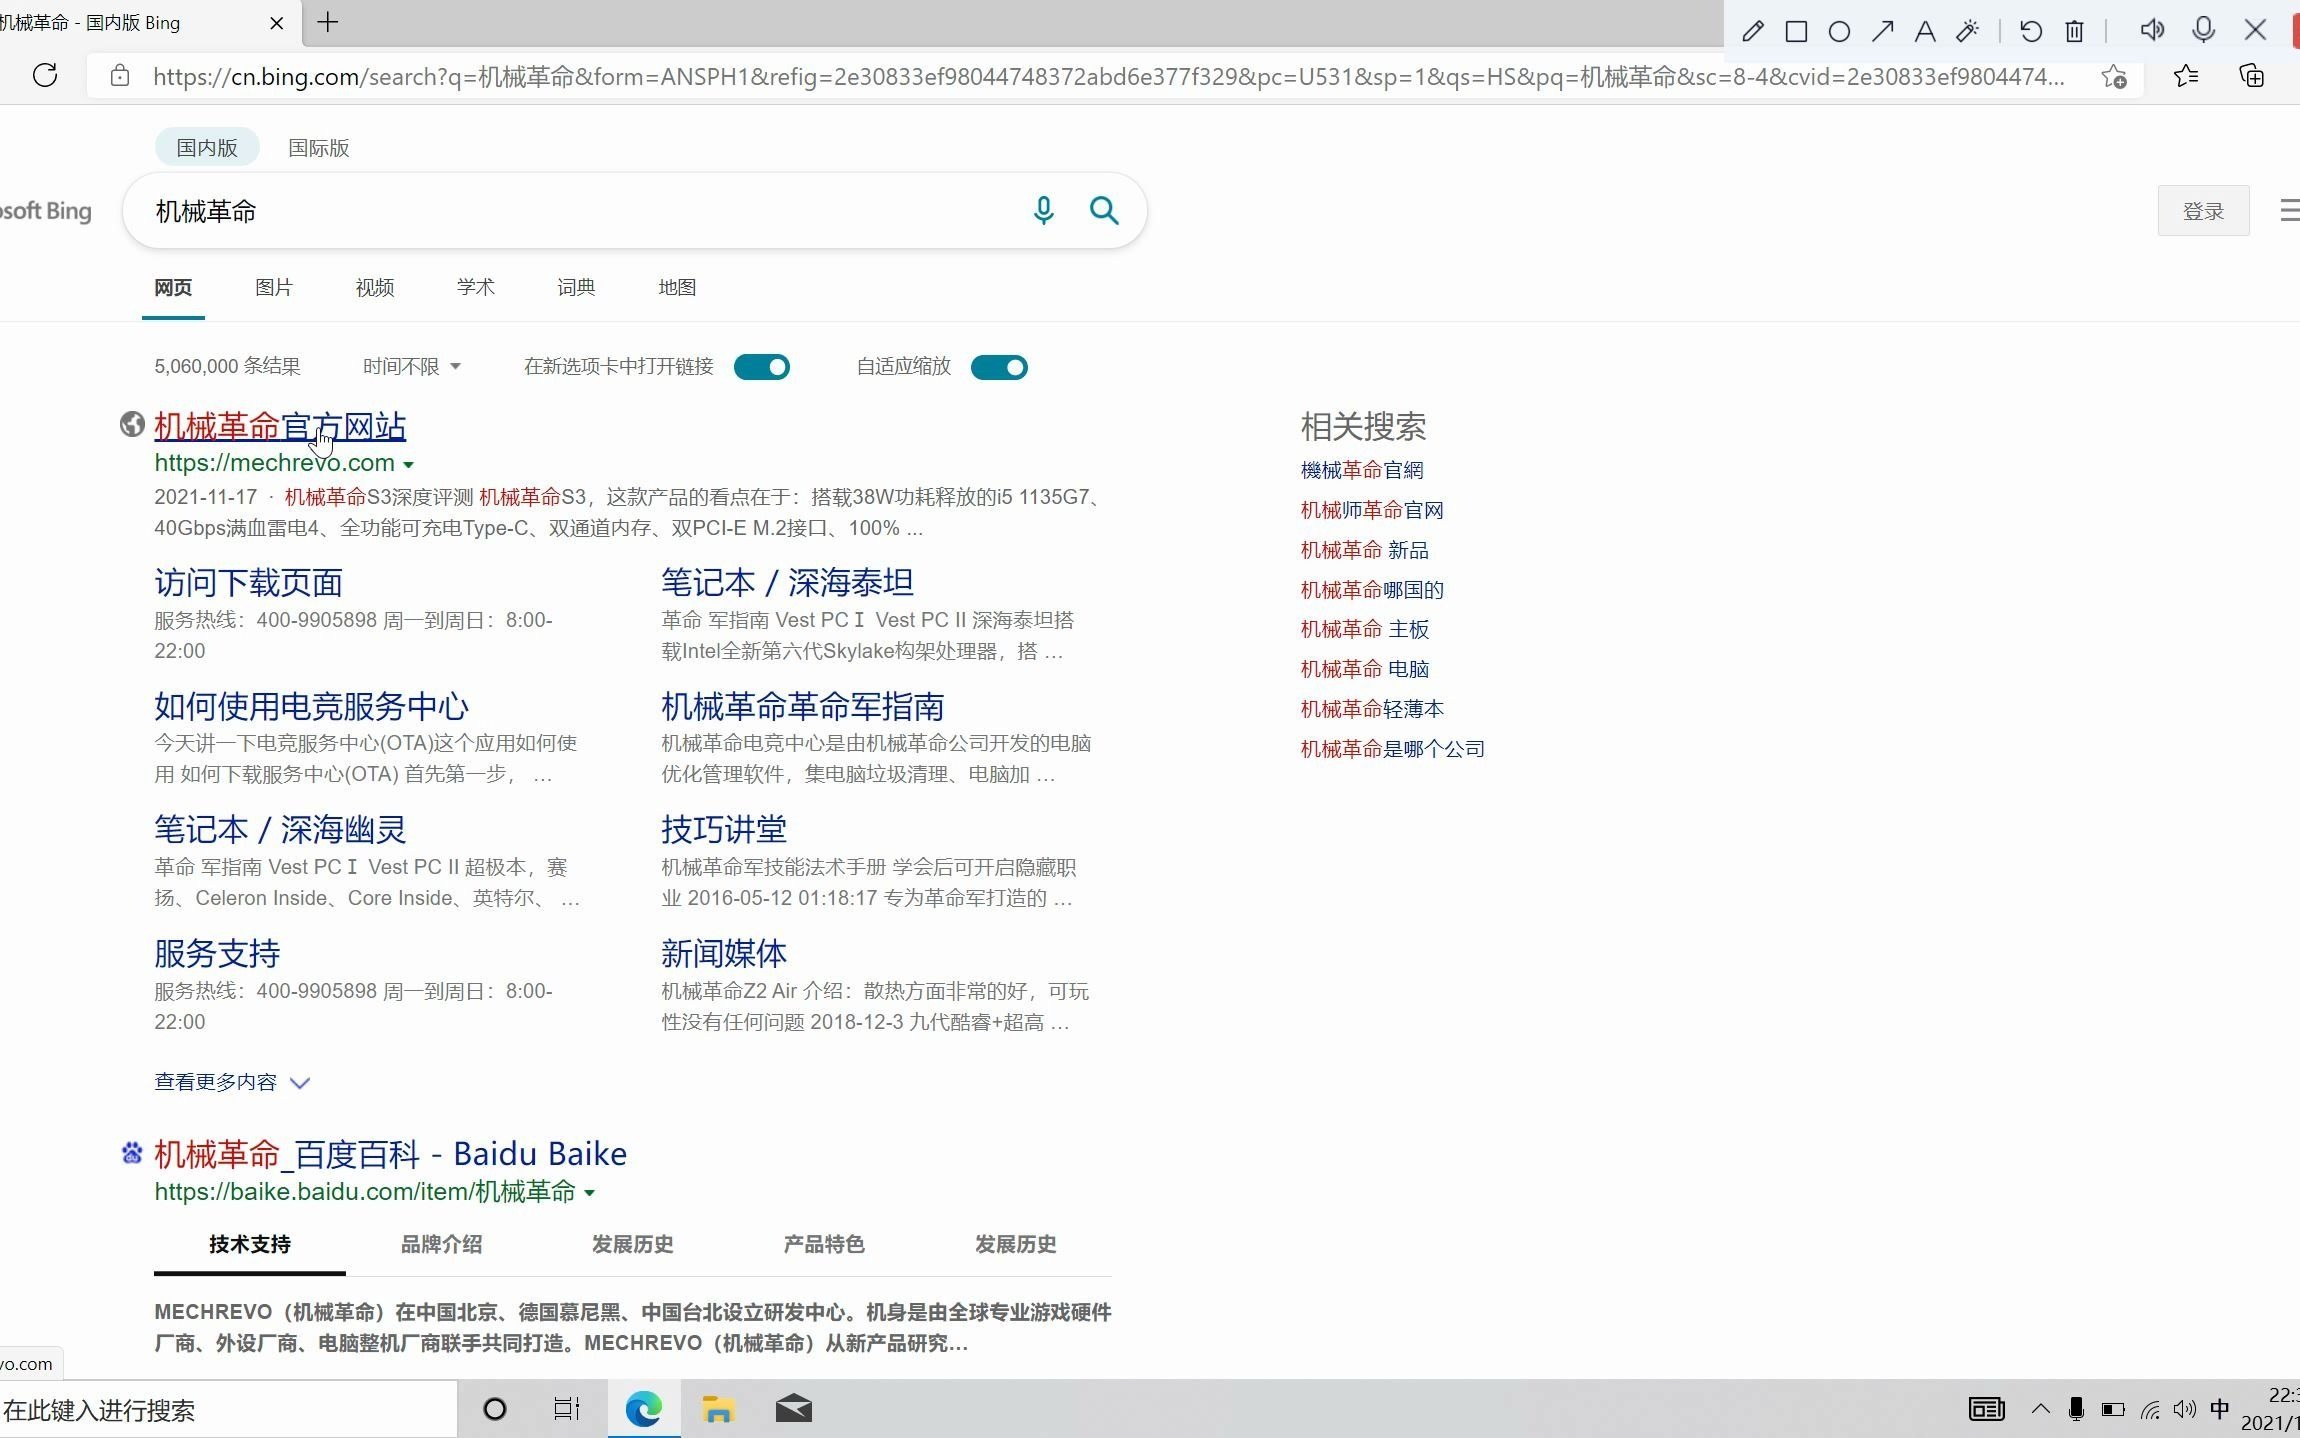Open the 网页 results tab
The height and width of the screenshot is (1438, 2300).
[x=173, y=287]
